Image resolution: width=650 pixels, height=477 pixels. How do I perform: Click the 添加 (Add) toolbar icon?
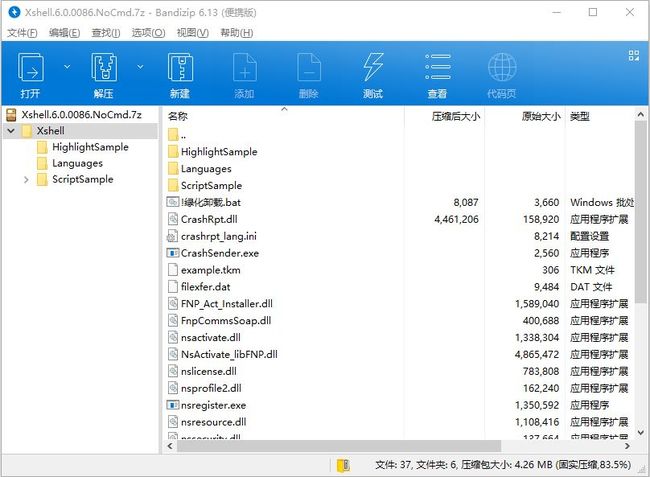click(245, 68)
